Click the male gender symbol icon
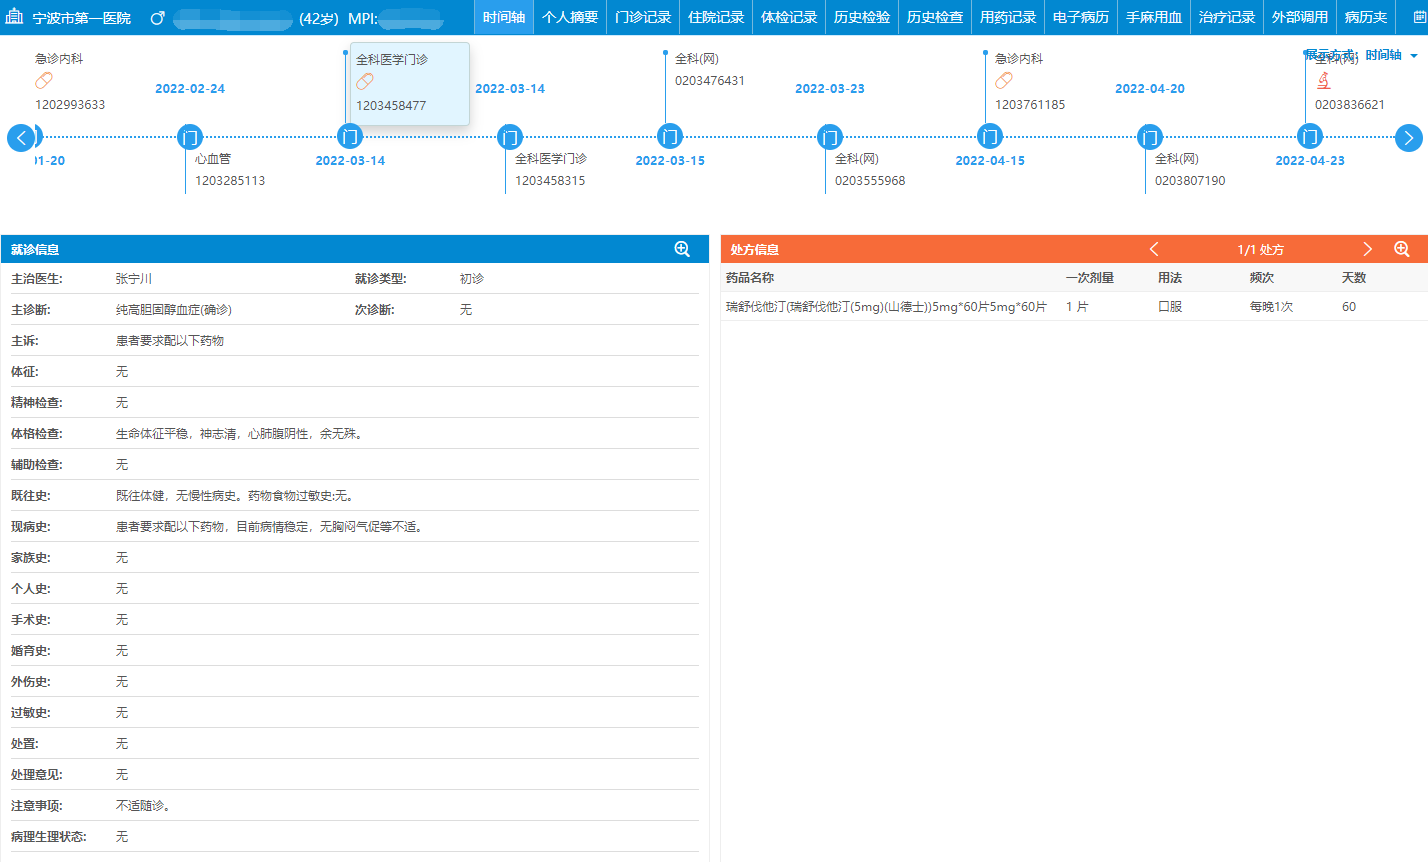 (x=157, y=18)
